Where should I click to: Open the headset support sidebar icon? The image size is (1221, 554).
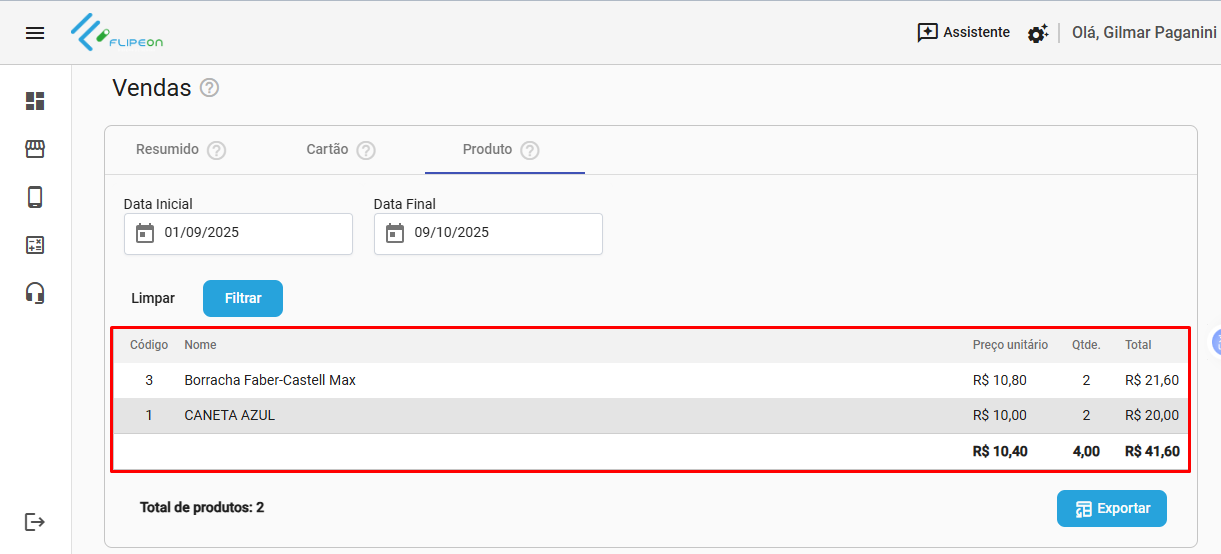(35, 293)
